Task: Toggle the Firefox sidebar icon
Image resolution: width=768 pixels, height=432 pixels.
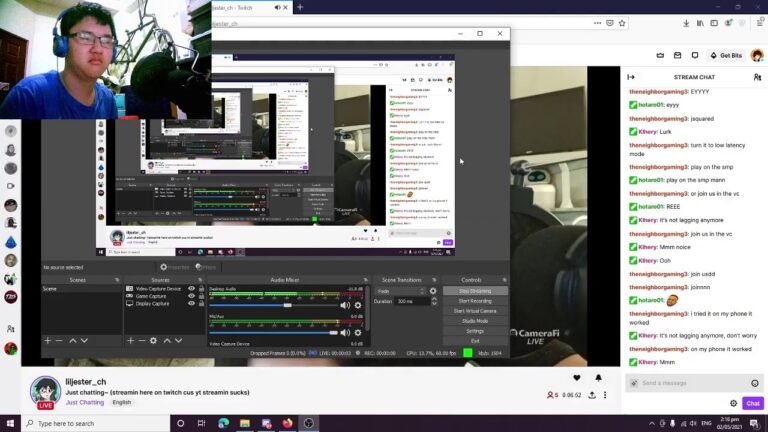Action: pyautogui.click(x=714, y=23)
